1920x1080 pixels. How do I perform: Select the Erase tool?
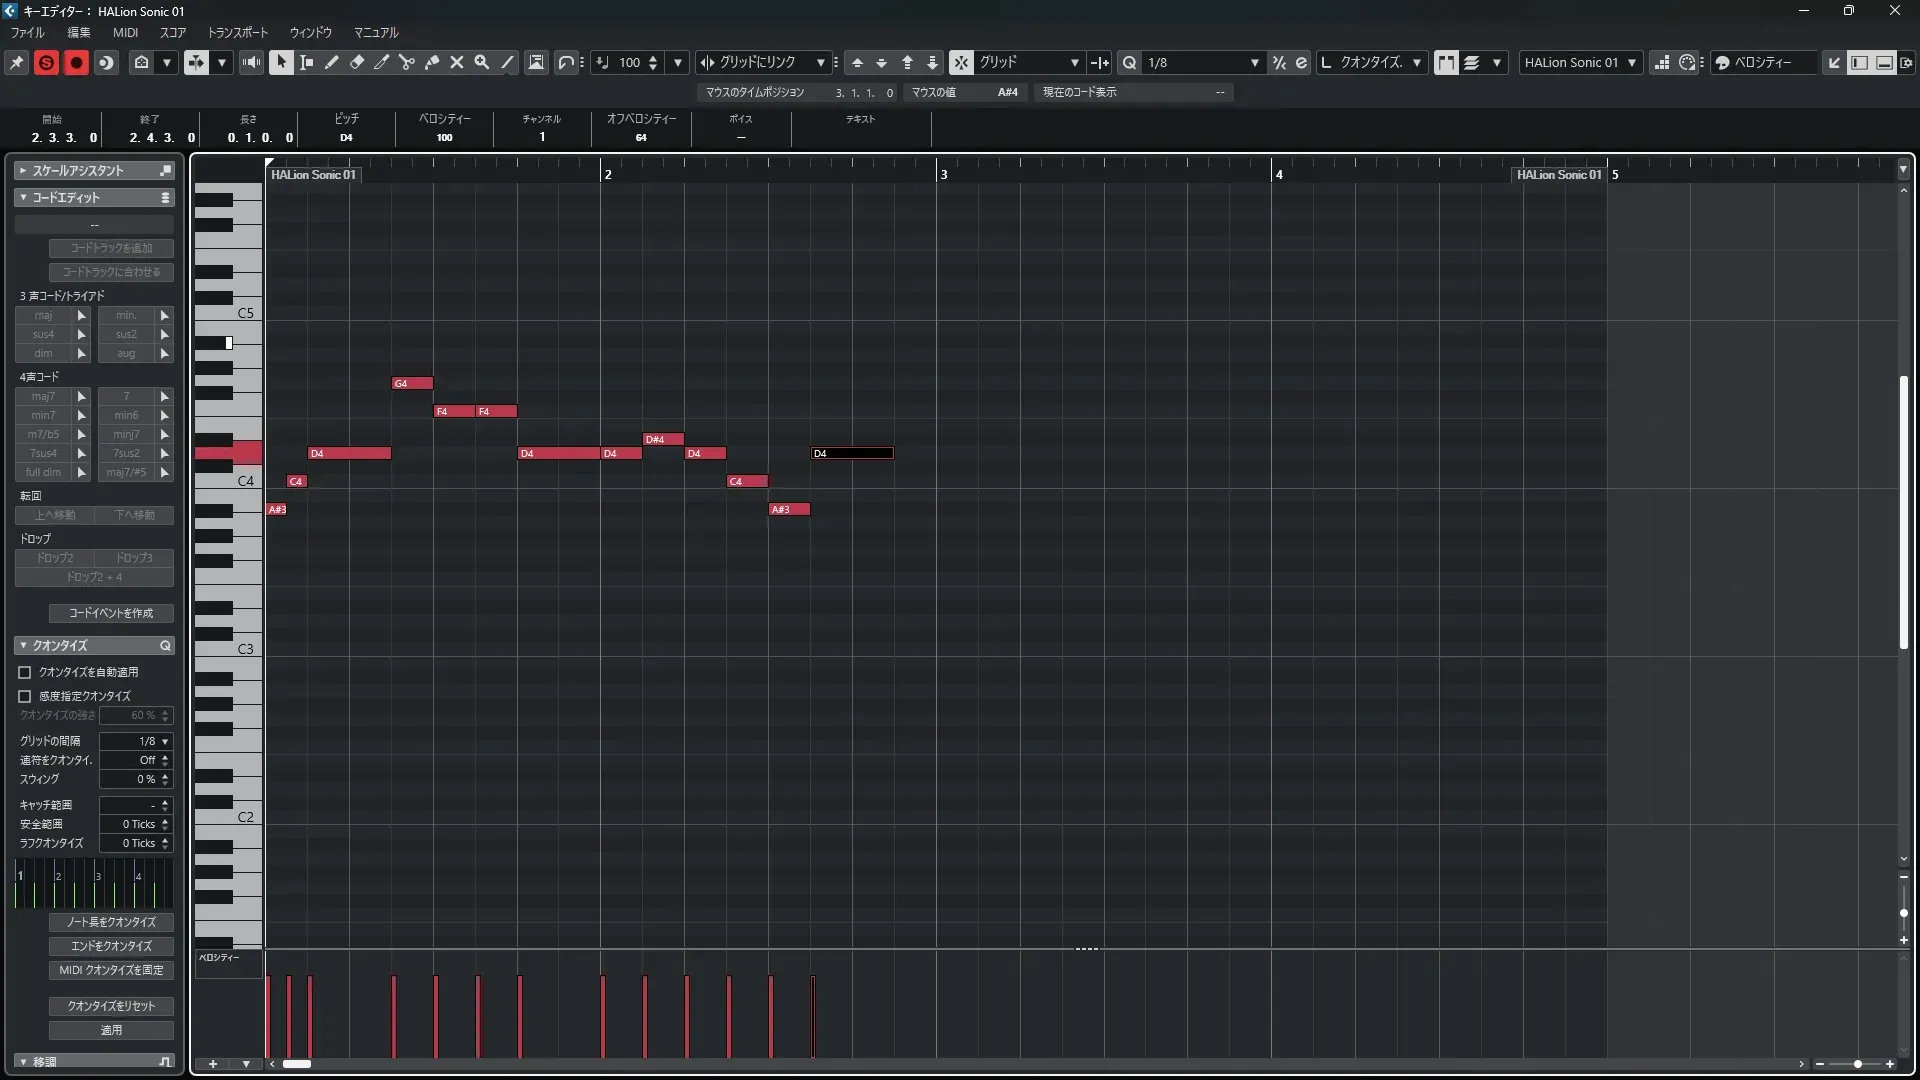pyautogui.click(x=357, y=62)
